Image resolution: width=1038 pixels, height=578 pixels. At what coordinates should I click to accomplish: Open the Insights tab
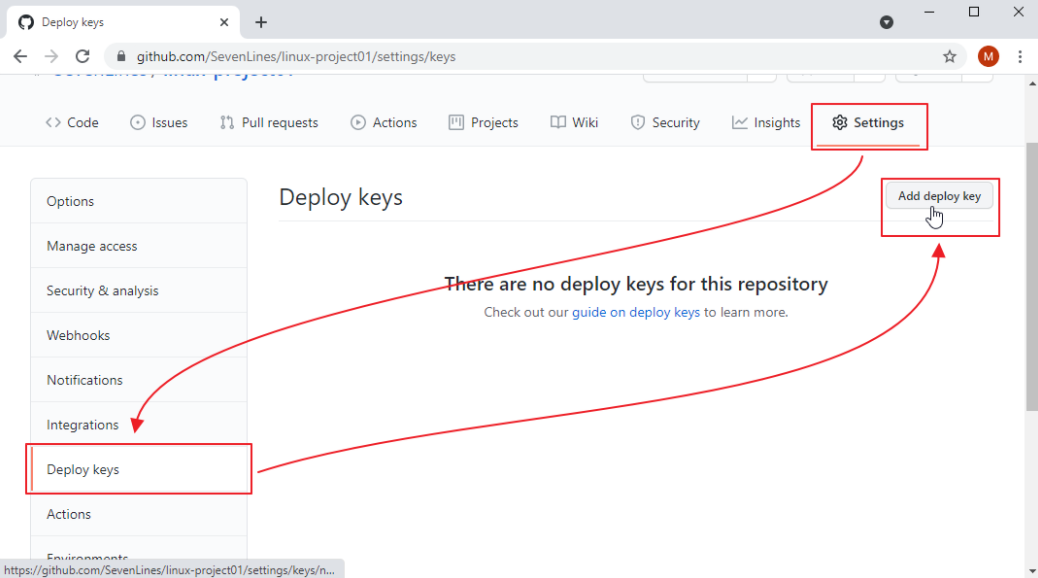tap(766, 123)
